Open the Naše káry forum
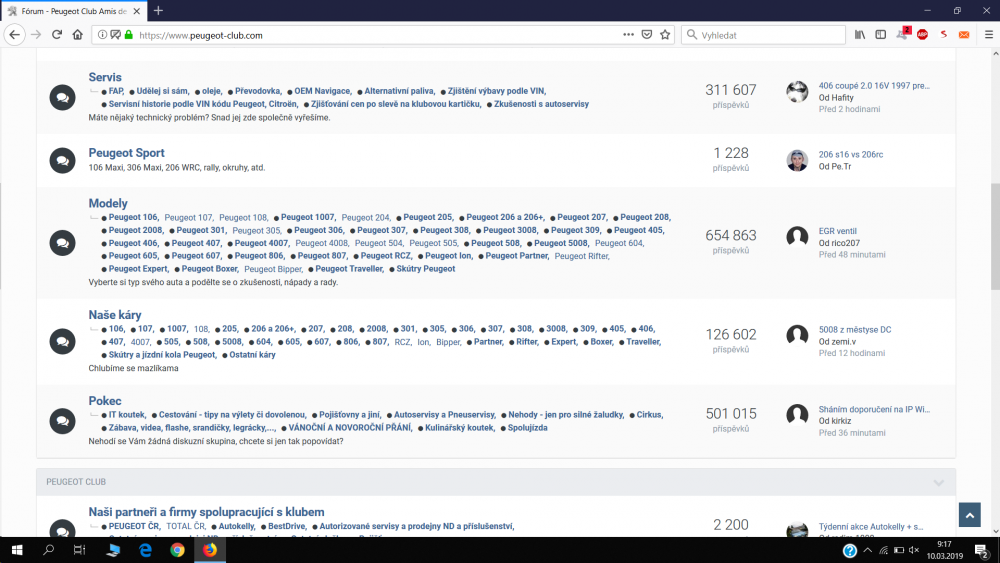This screenshot has width=1000, height=563. (115, 315)
